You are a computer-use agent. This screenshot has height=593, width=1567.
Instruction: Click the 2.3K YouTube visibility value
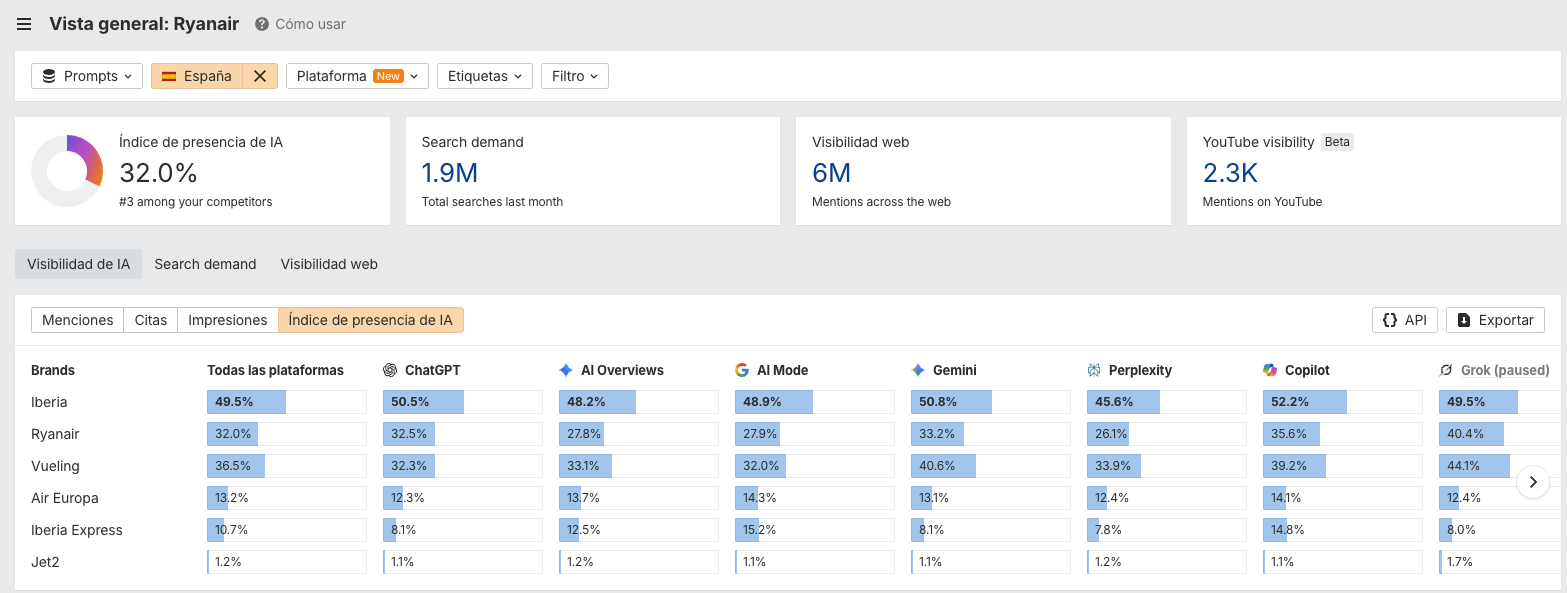point(1230,173)
